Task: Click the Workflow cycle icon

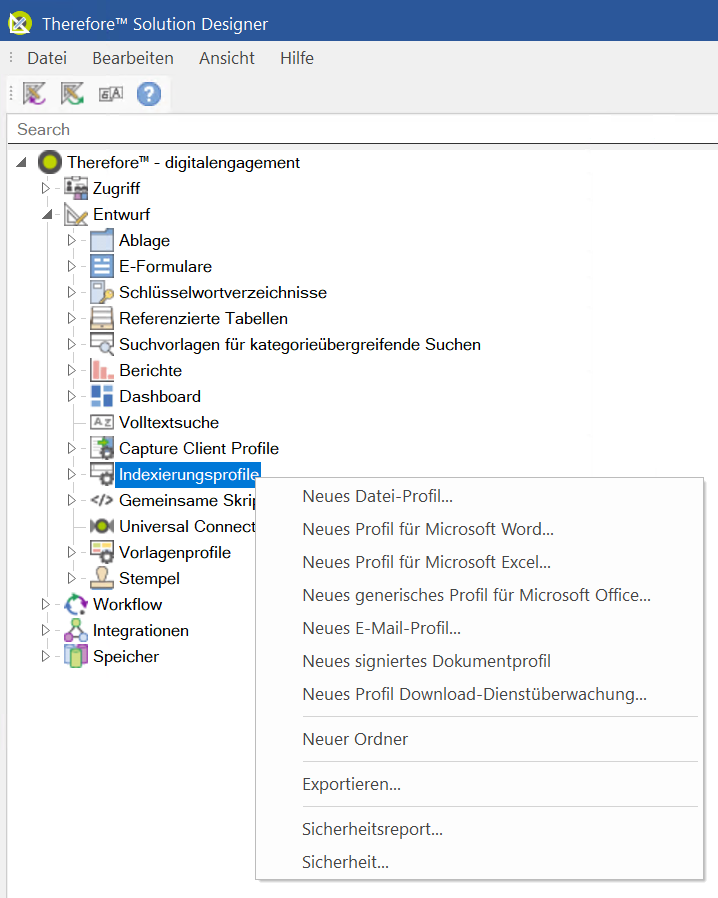Action: click(x=76, y=604)
